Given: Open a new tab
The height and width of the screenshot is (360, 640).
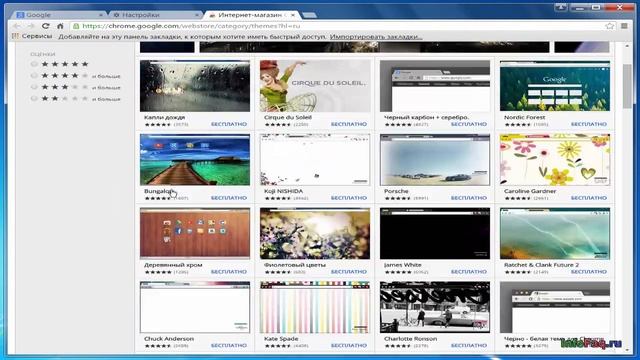Looking at the screenshot, I should coord(309,15).
